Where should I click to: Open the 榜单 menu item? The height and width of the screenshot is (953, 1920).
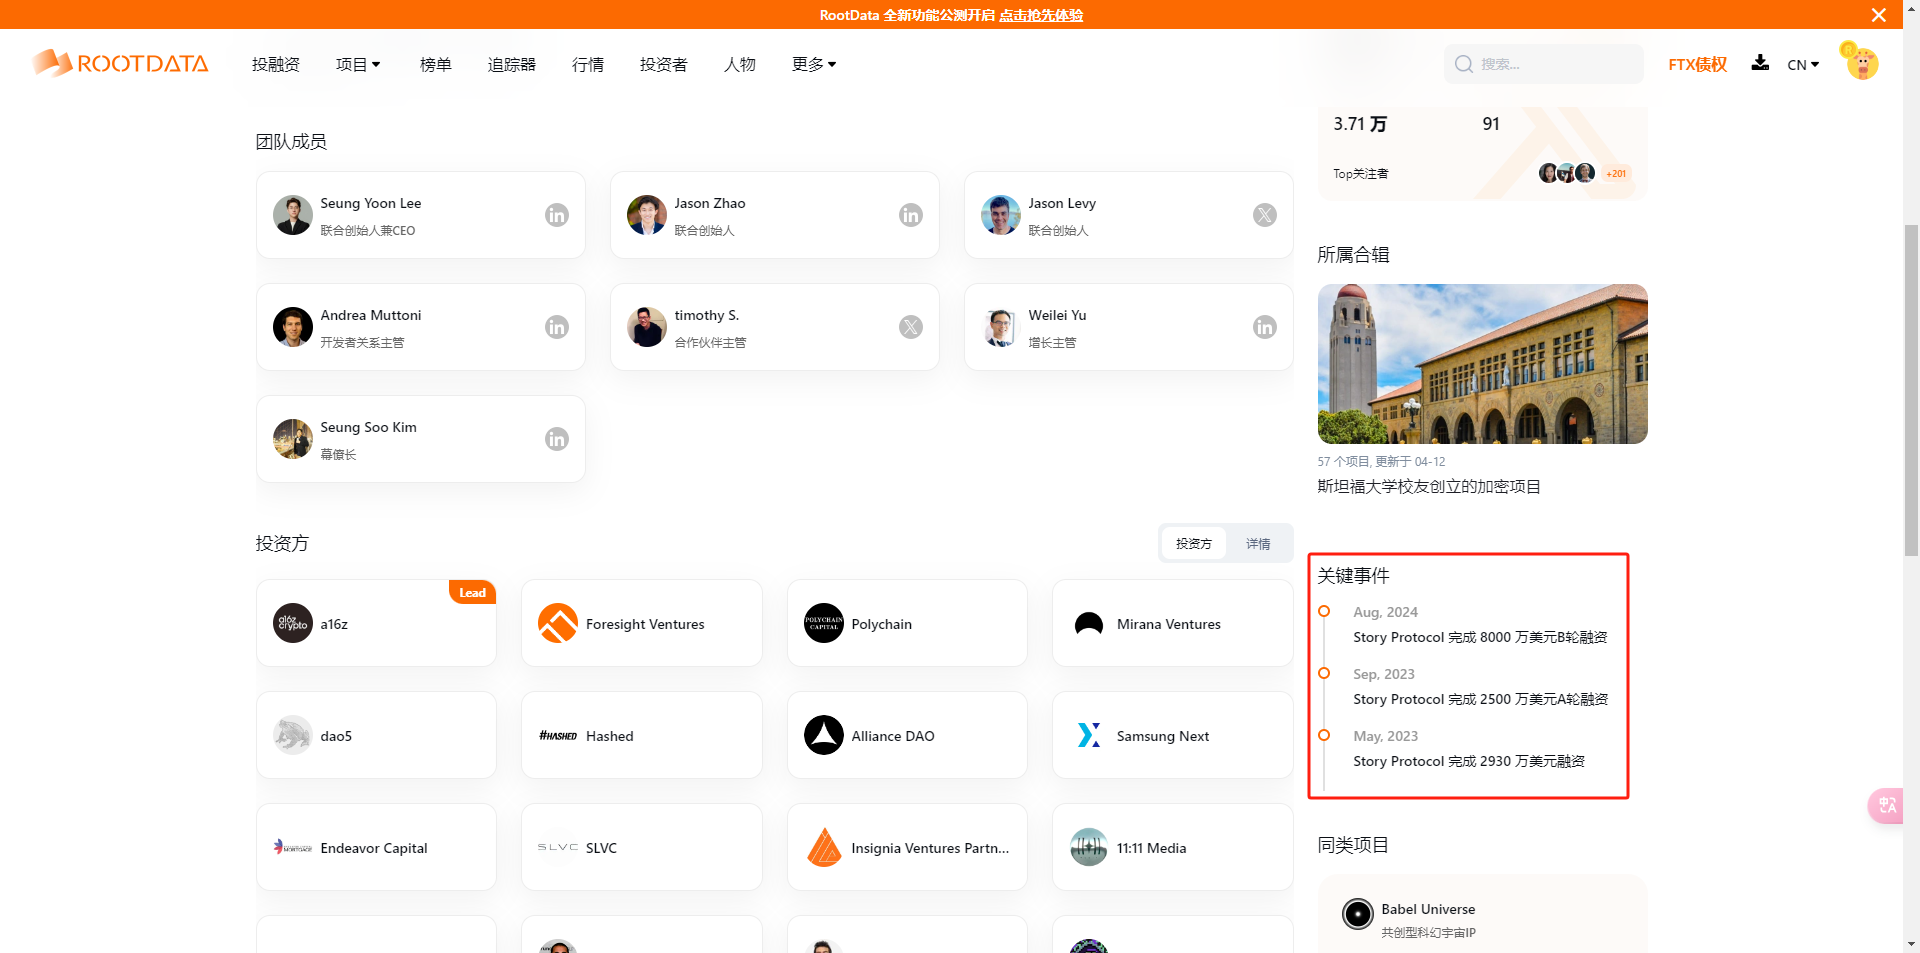coord(436,64)
